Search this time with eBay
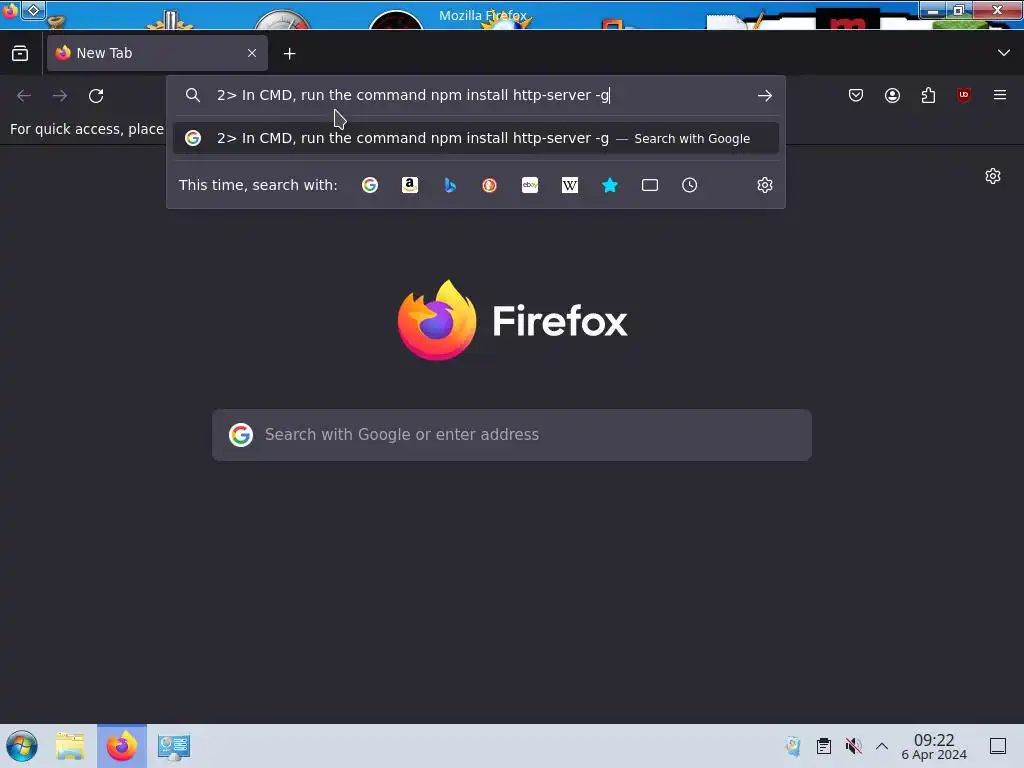The width and height of the screenshot is (1024, 768). tap(530, 185)
